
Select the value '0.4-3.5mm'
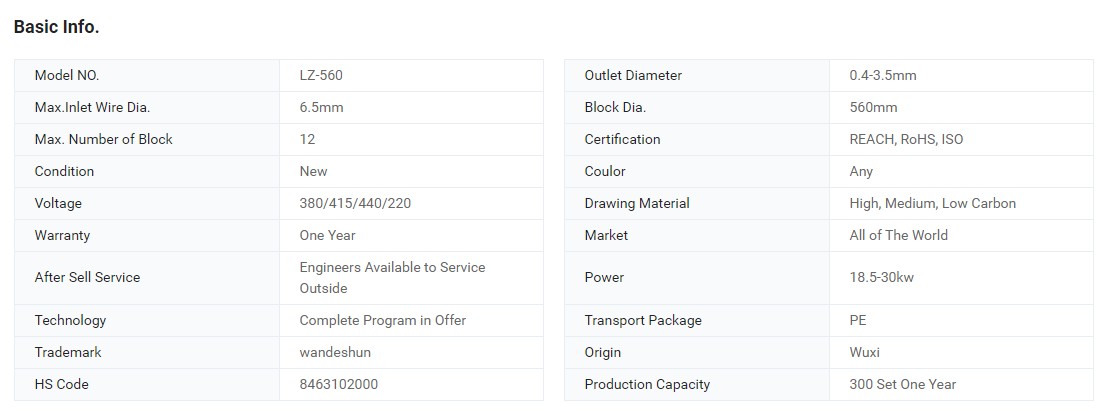[x=883, y=75]
